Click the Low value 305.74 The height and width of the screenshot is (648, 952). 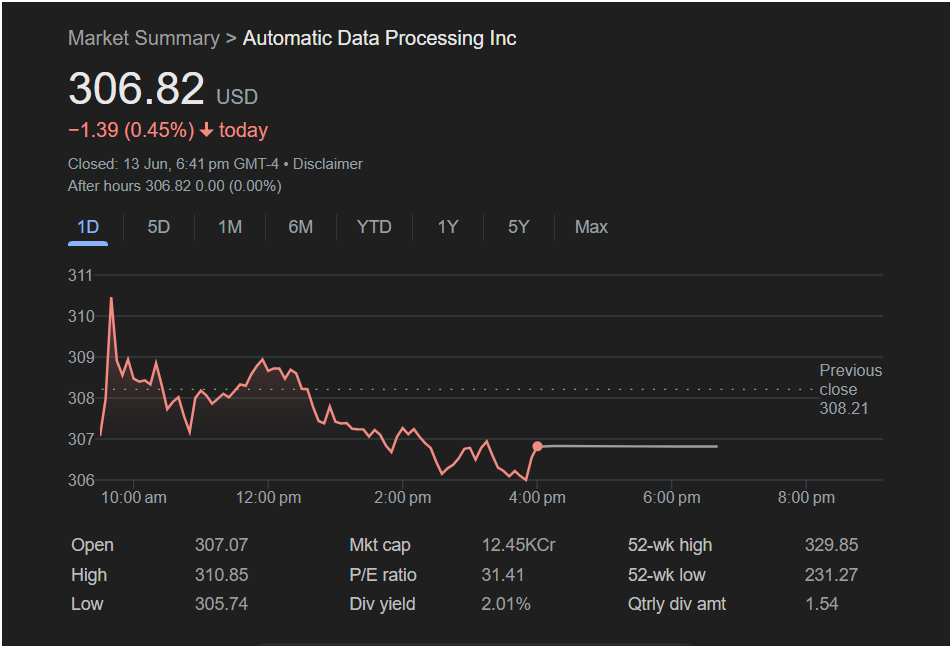coord(222,604)
